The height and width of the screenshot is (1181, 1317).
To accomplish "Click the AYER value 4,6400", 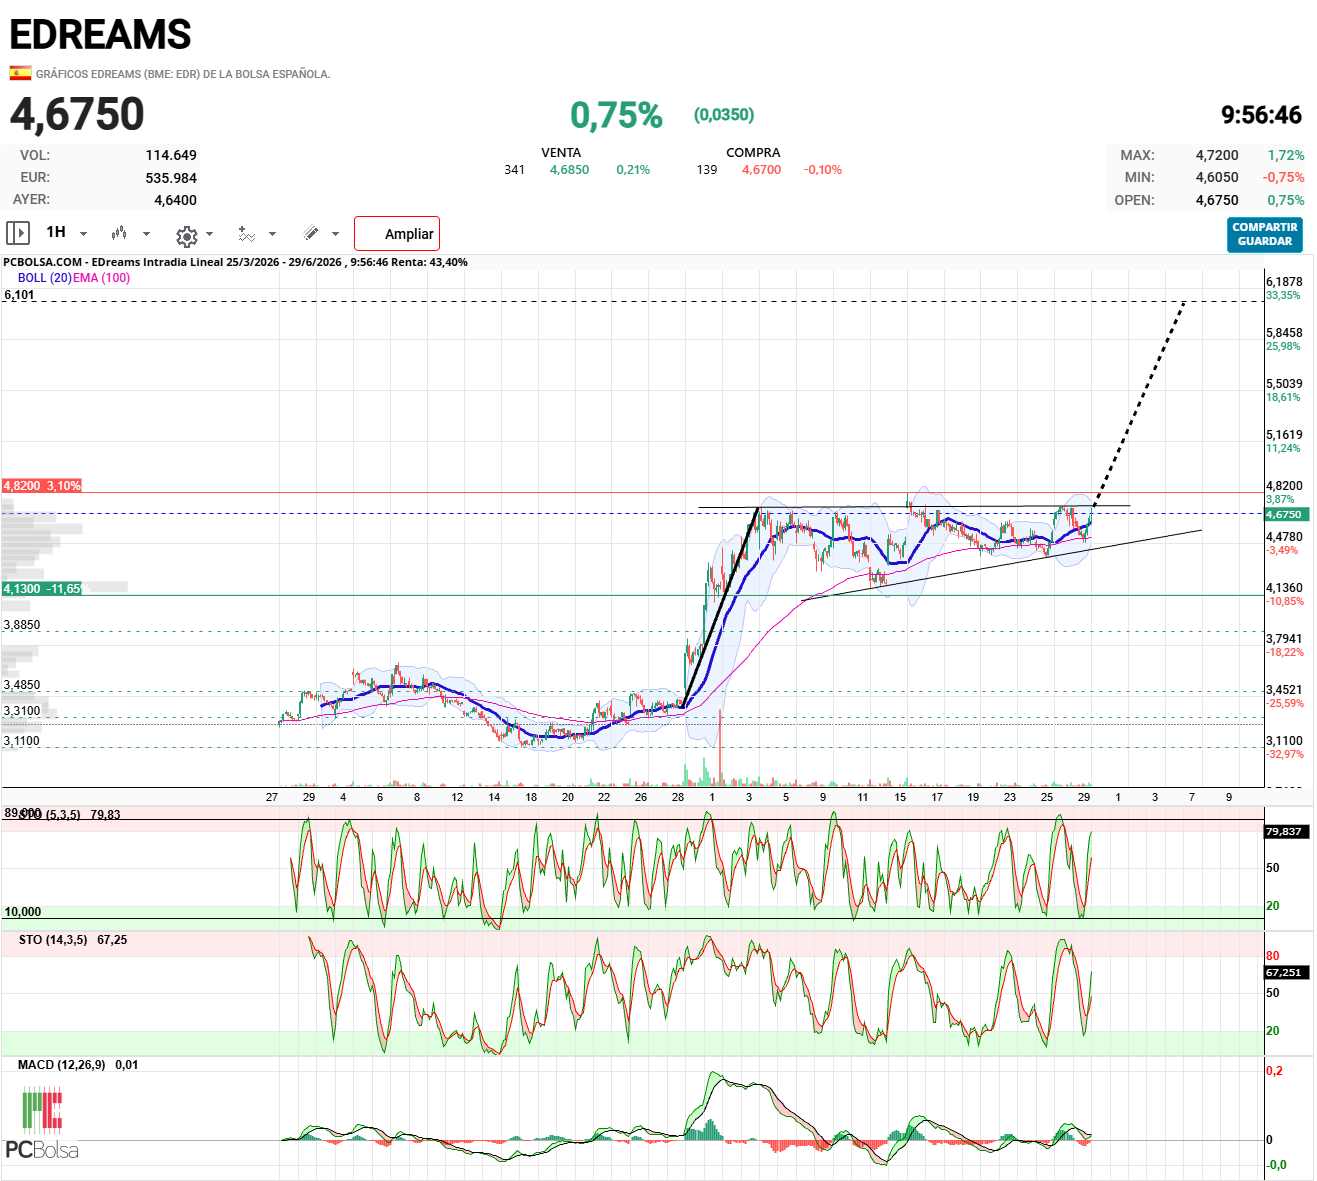I will (x=175, y=200).
